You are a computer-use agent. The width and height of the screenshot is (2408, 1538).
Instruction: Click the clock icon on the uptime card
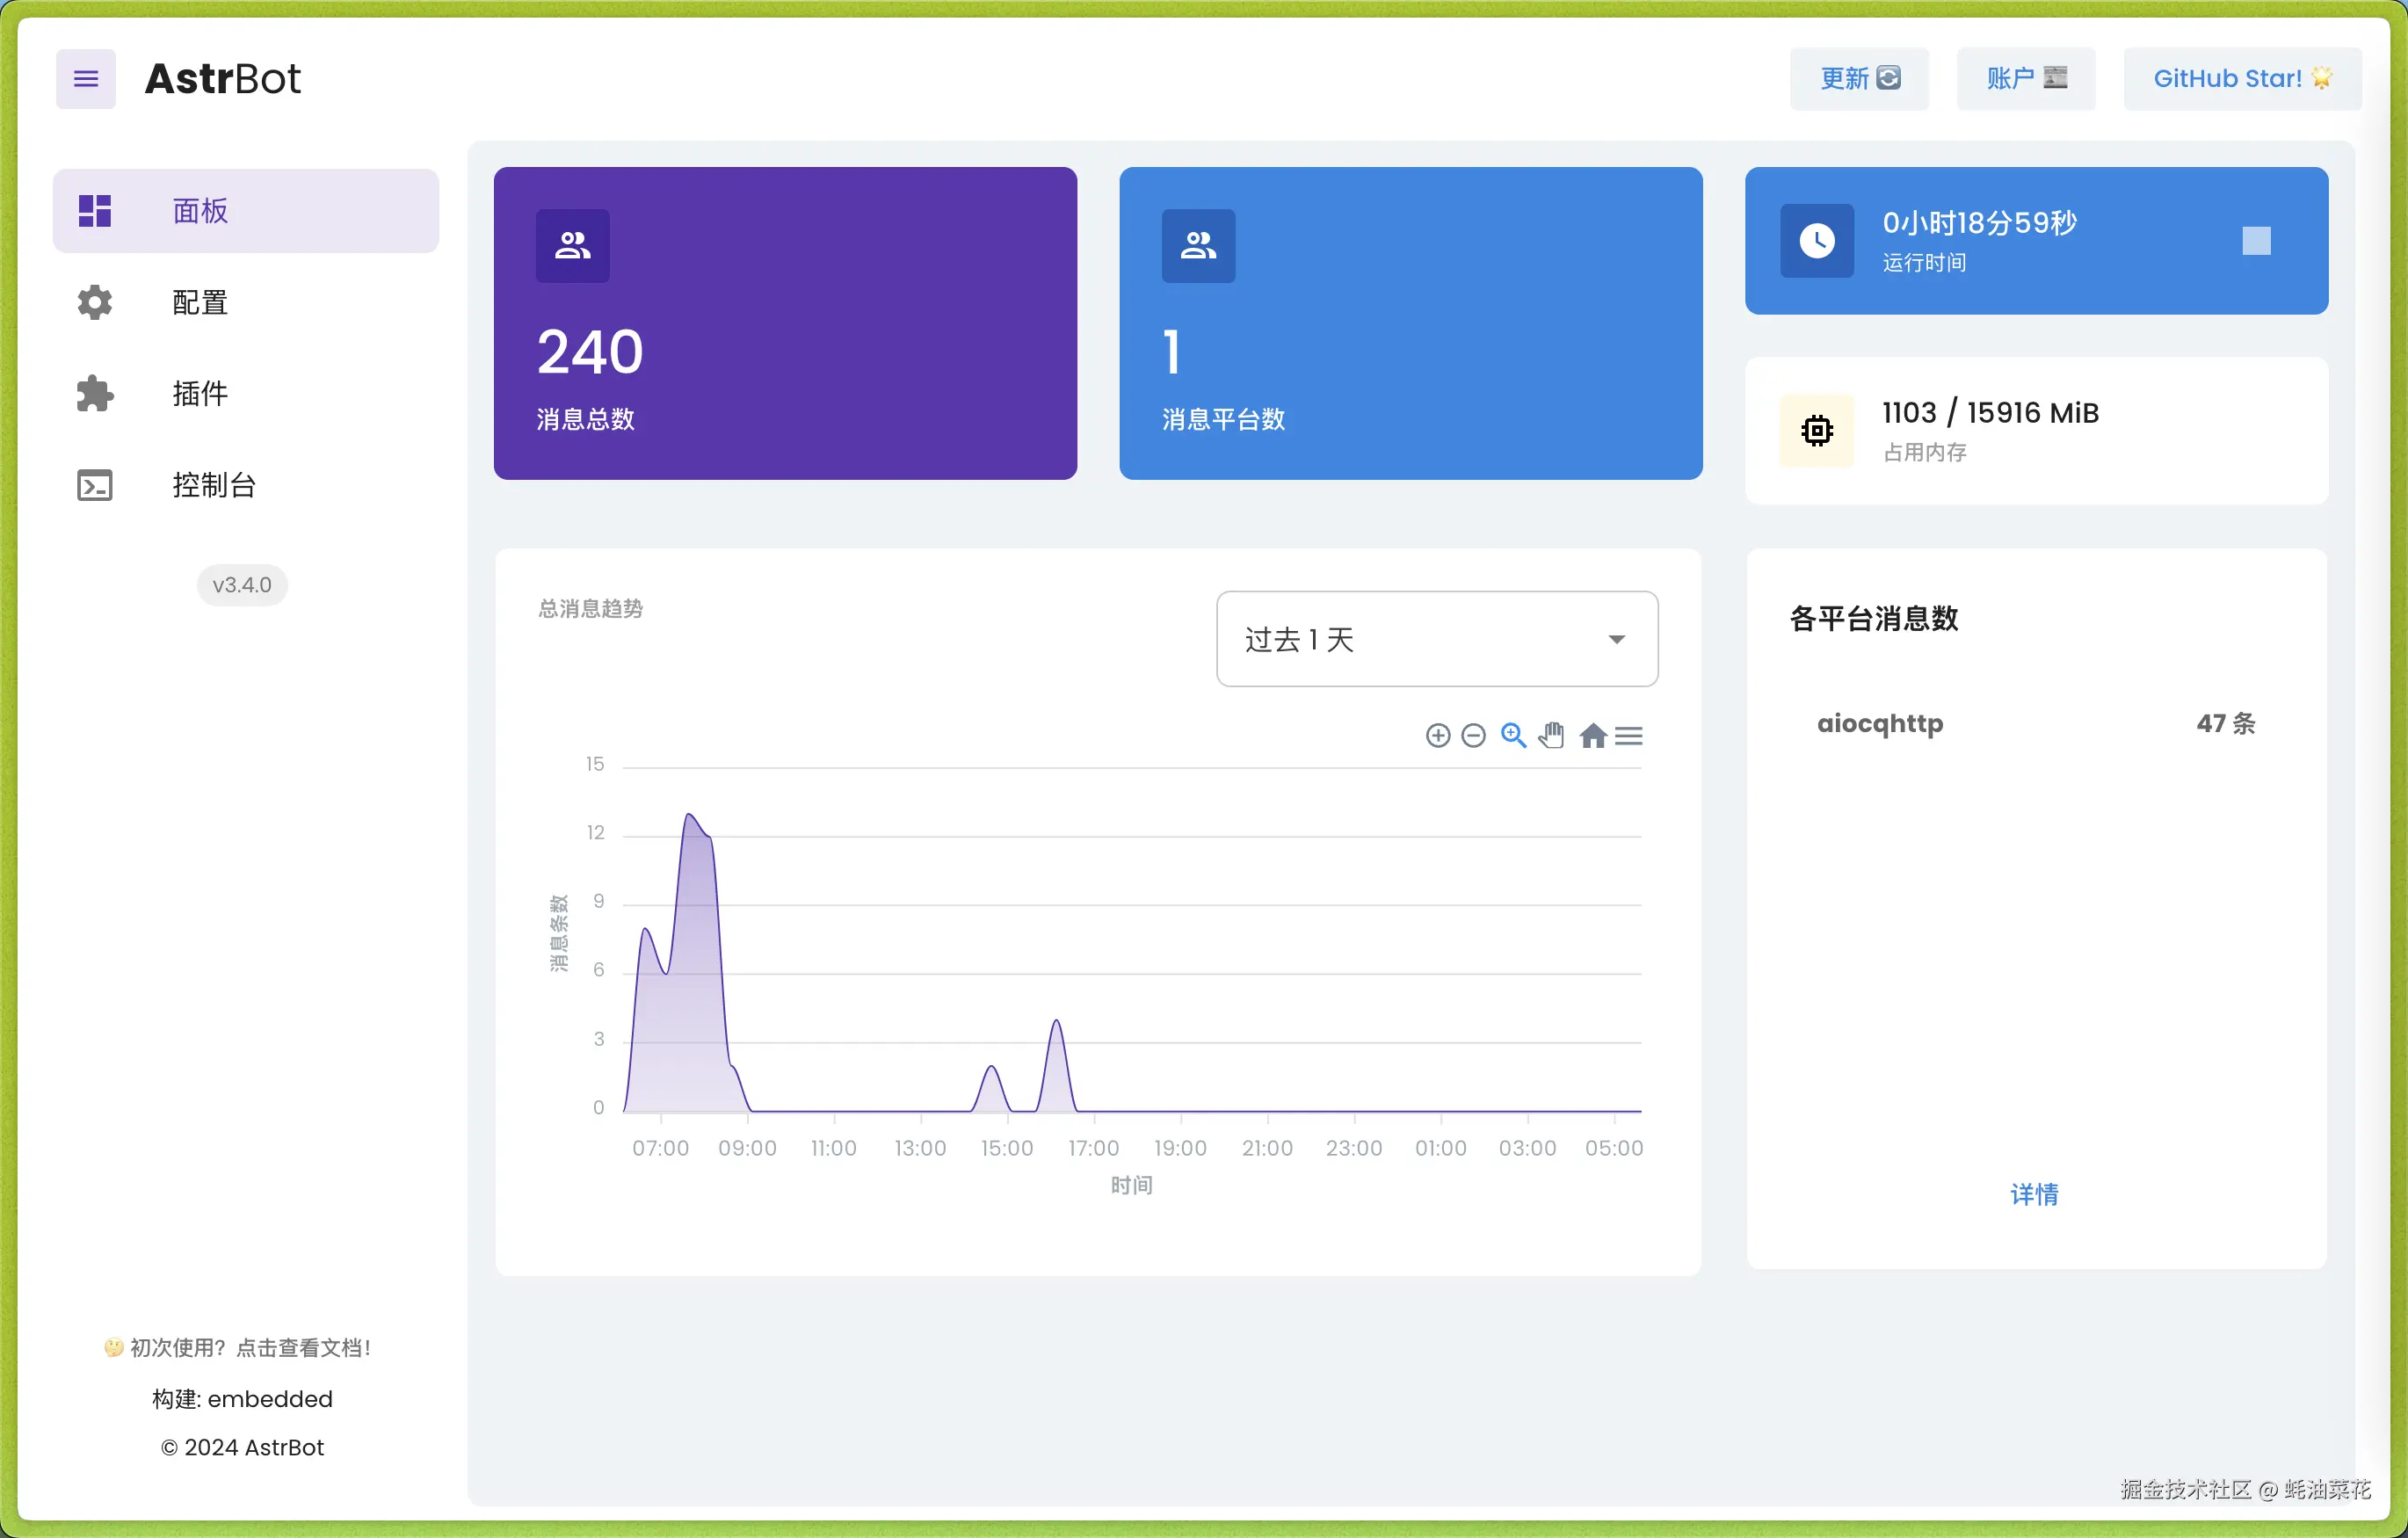[1817, 240]
